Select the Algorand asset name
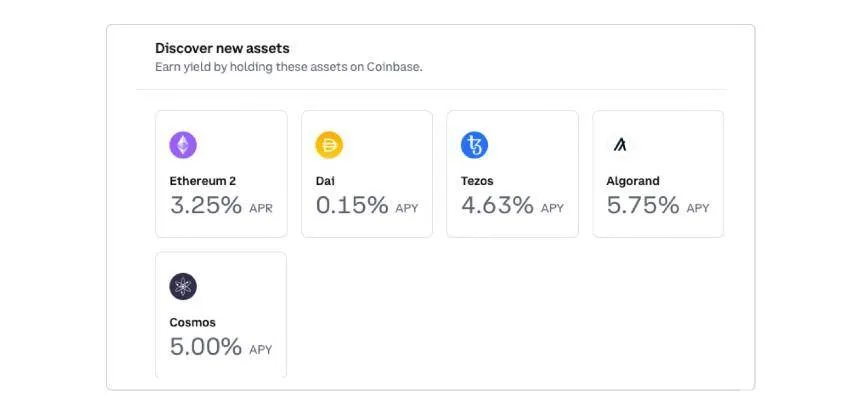This screenshot has height=418, width=867. click(x=632, y=181)
